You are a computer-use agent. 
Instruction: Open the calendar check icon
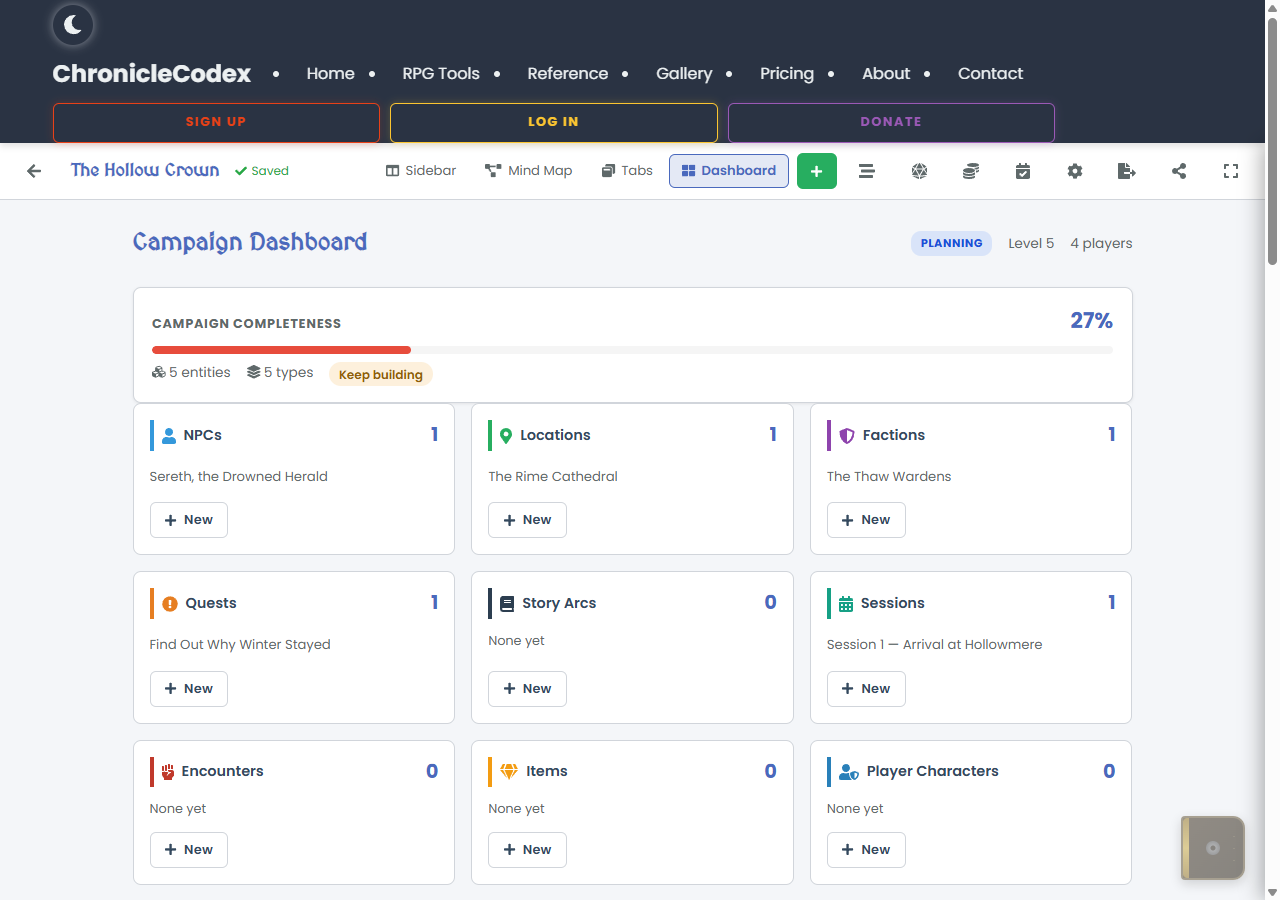coord(1023,171)
